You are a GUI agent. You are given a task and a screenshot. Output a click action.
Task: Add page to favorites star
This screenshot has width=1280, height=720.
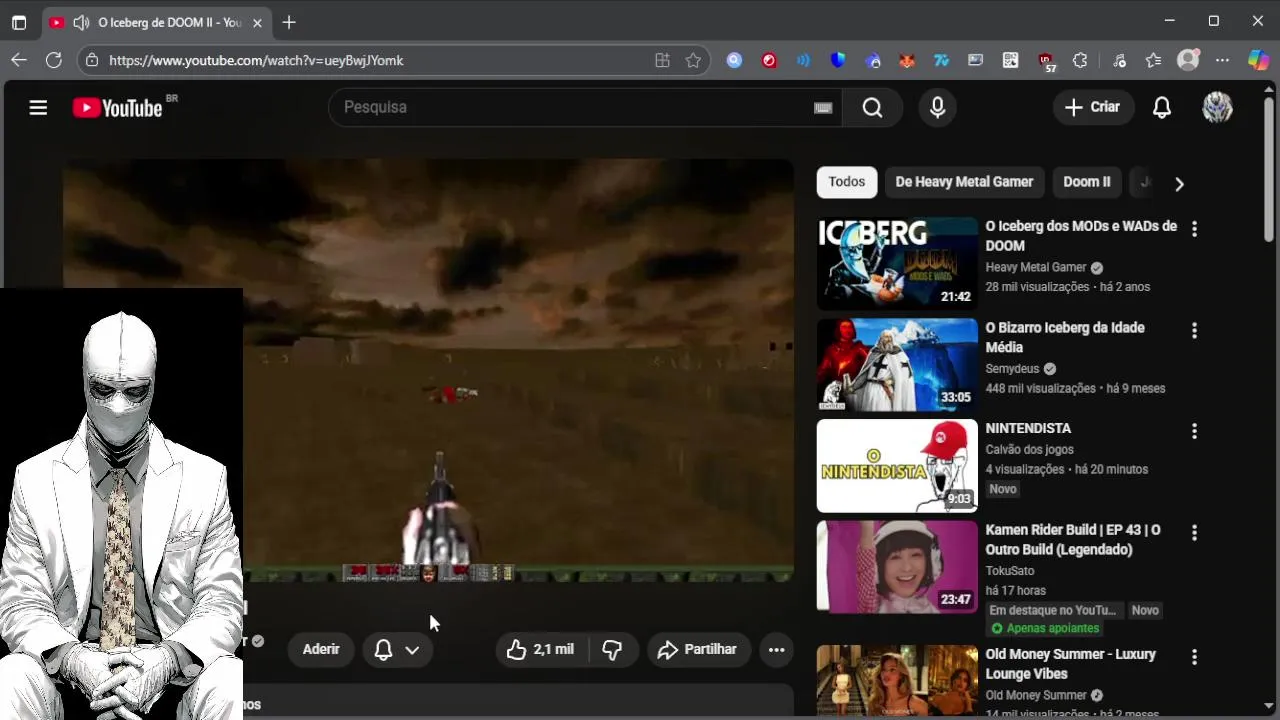coord(693,60)
